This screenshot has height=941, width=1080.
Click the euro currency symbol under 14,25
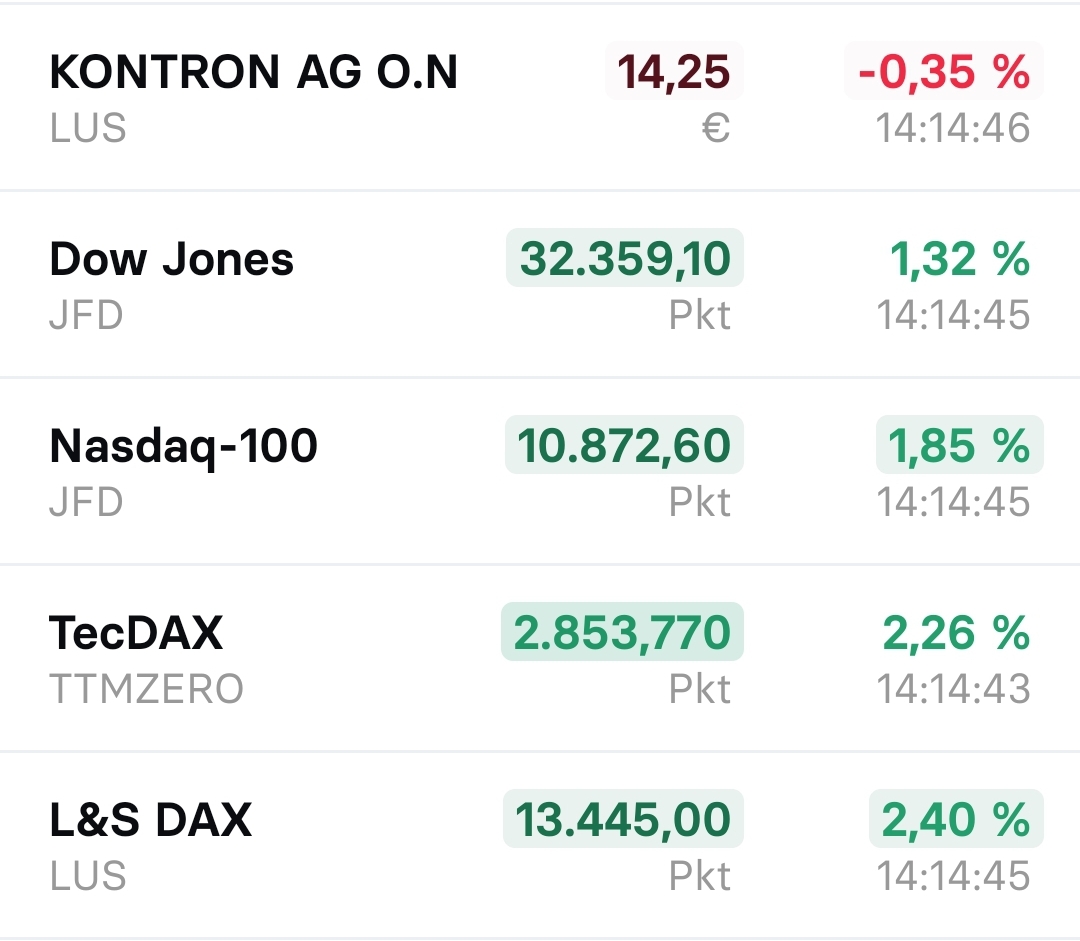coord(715,128)
